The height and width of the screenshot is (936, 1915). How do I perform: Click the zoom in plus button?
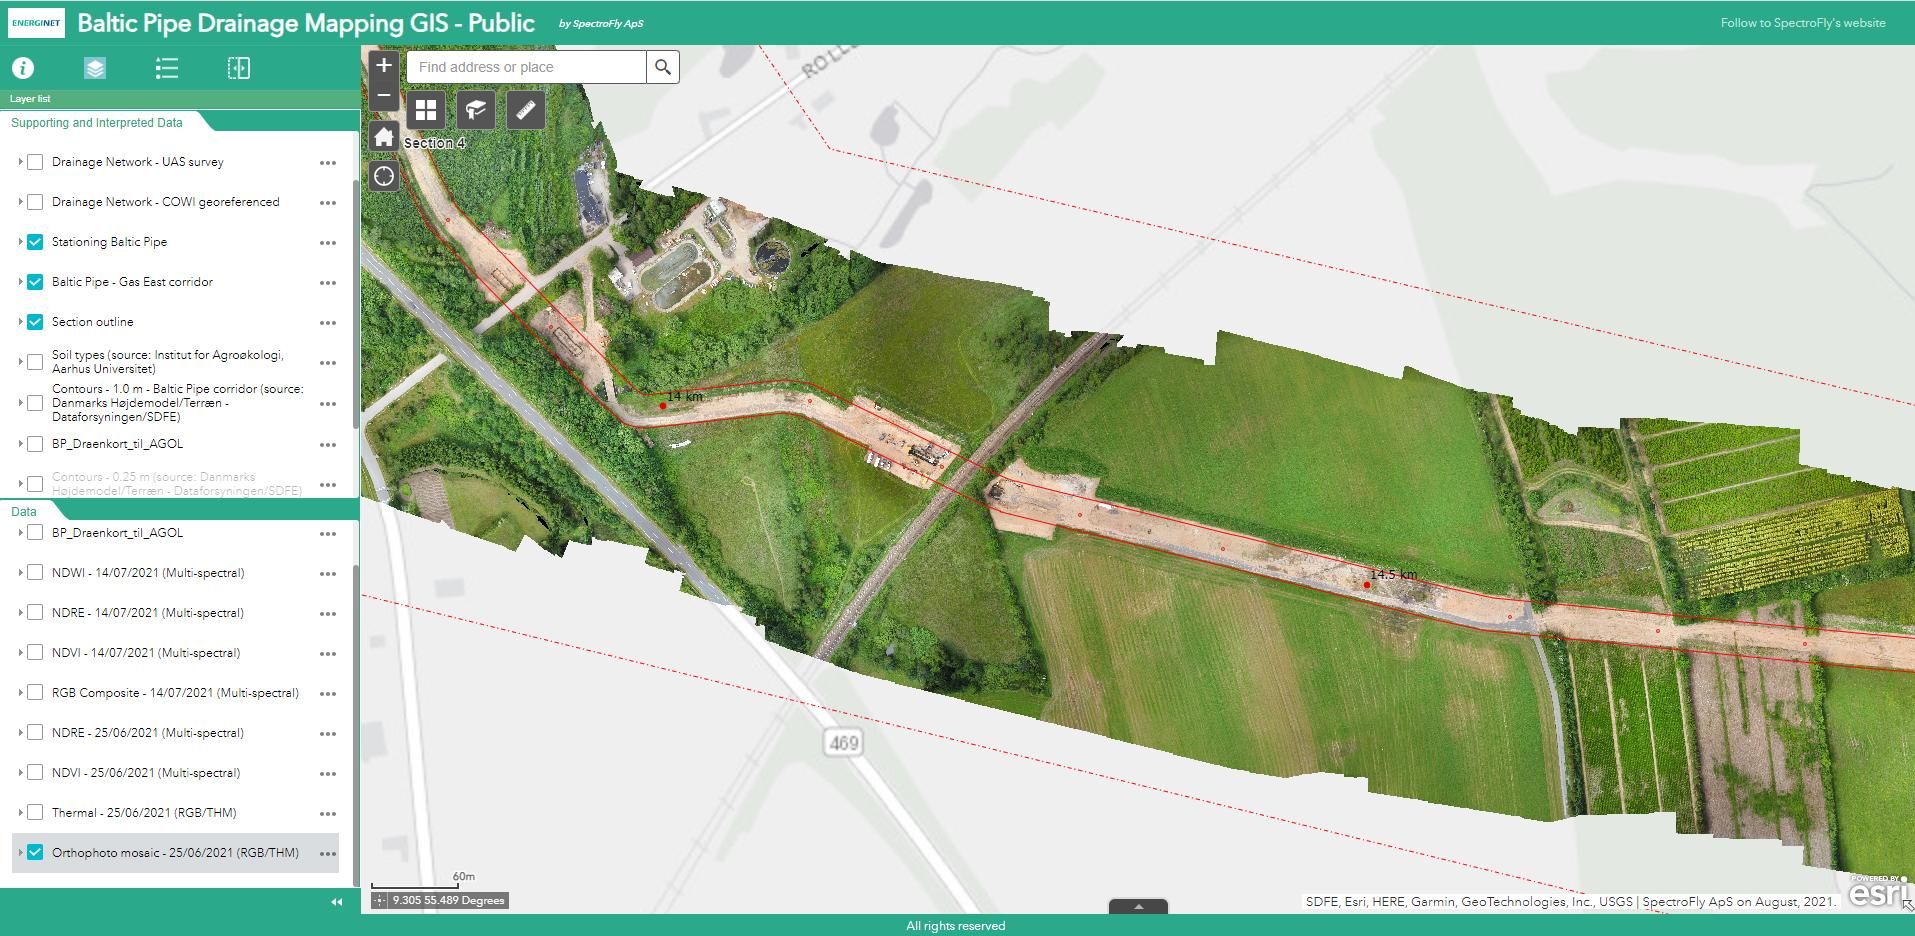383,66
